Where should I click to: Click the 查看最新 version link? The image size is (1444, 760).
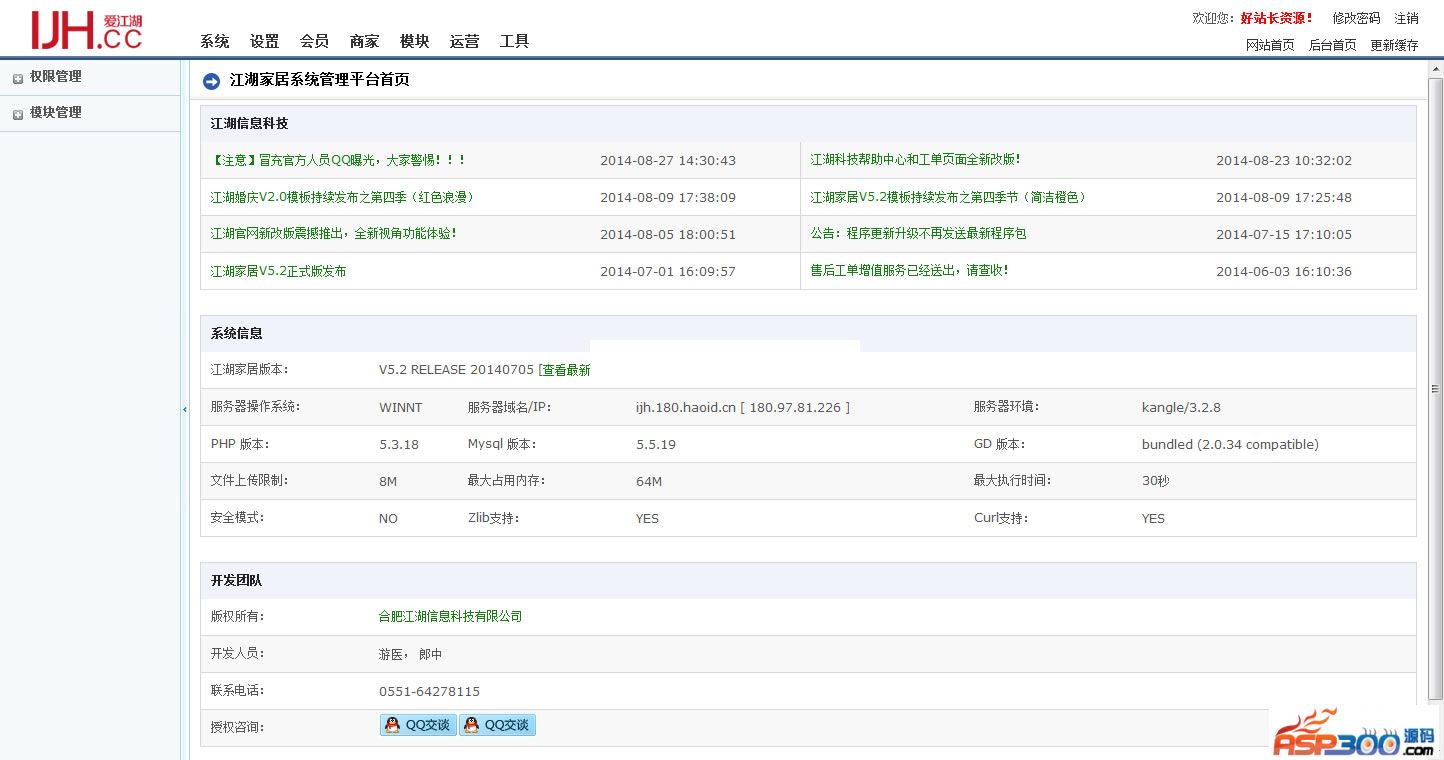pos(565,370)
